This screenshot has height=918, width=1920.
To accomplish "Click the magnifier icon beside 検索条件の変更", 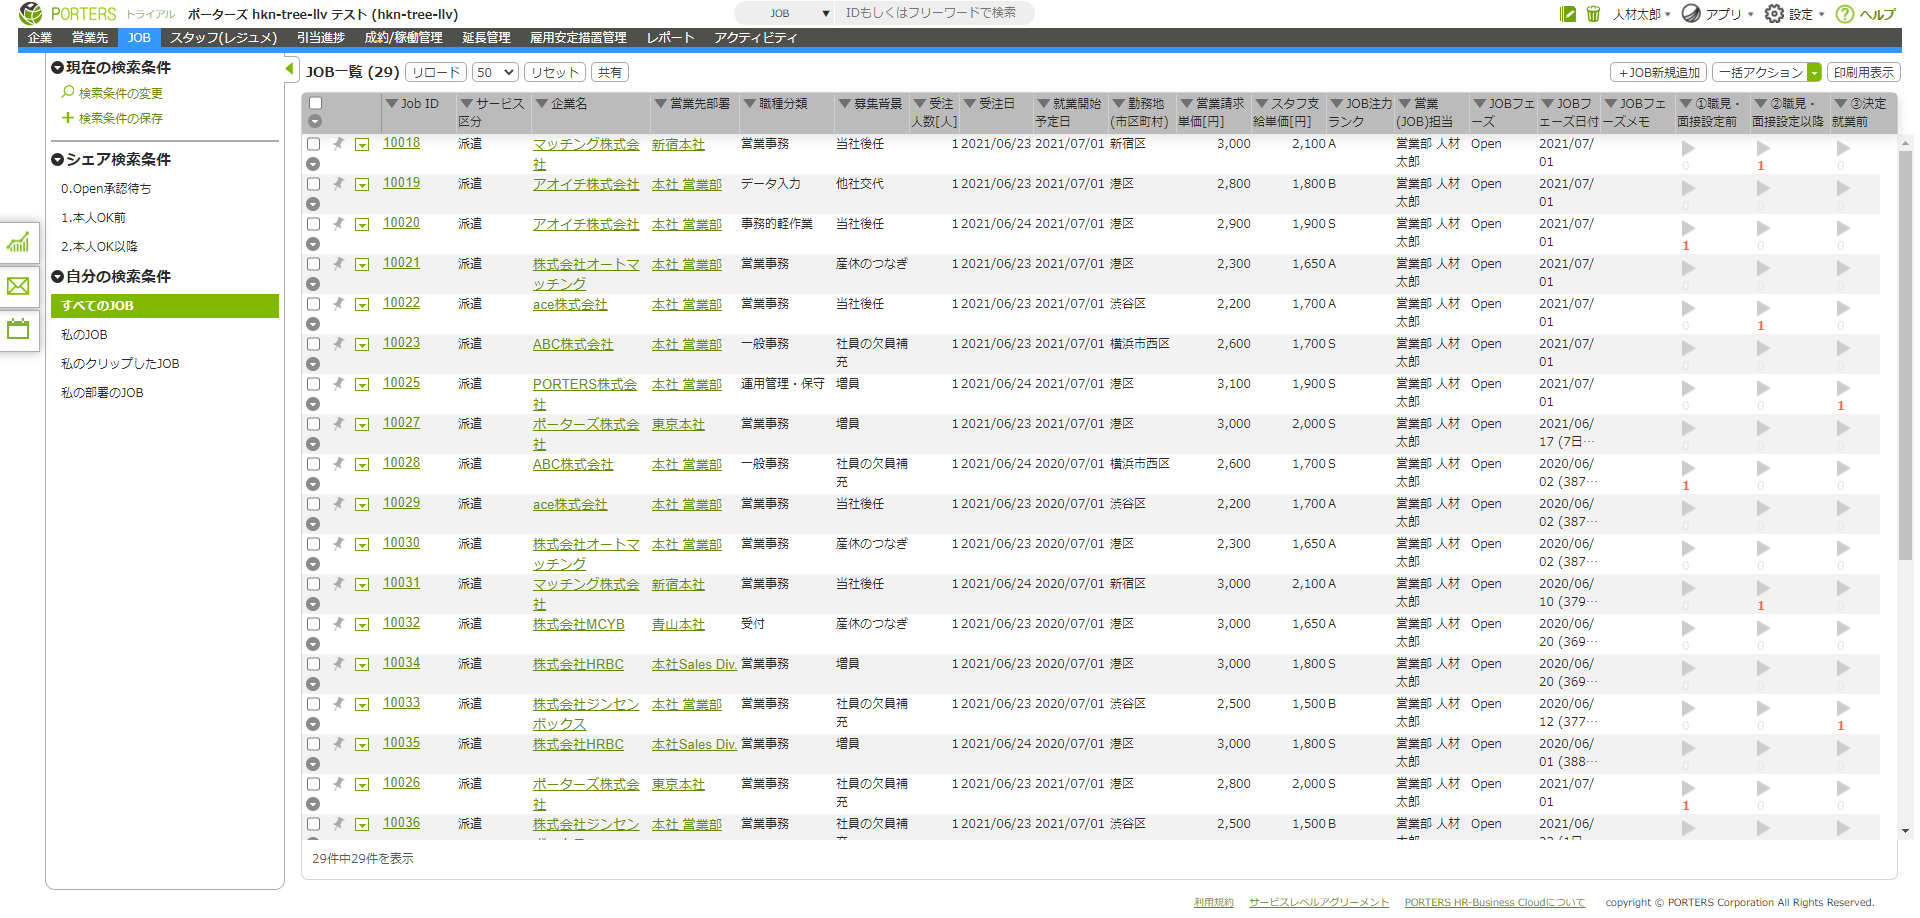I will pos(68,92).
